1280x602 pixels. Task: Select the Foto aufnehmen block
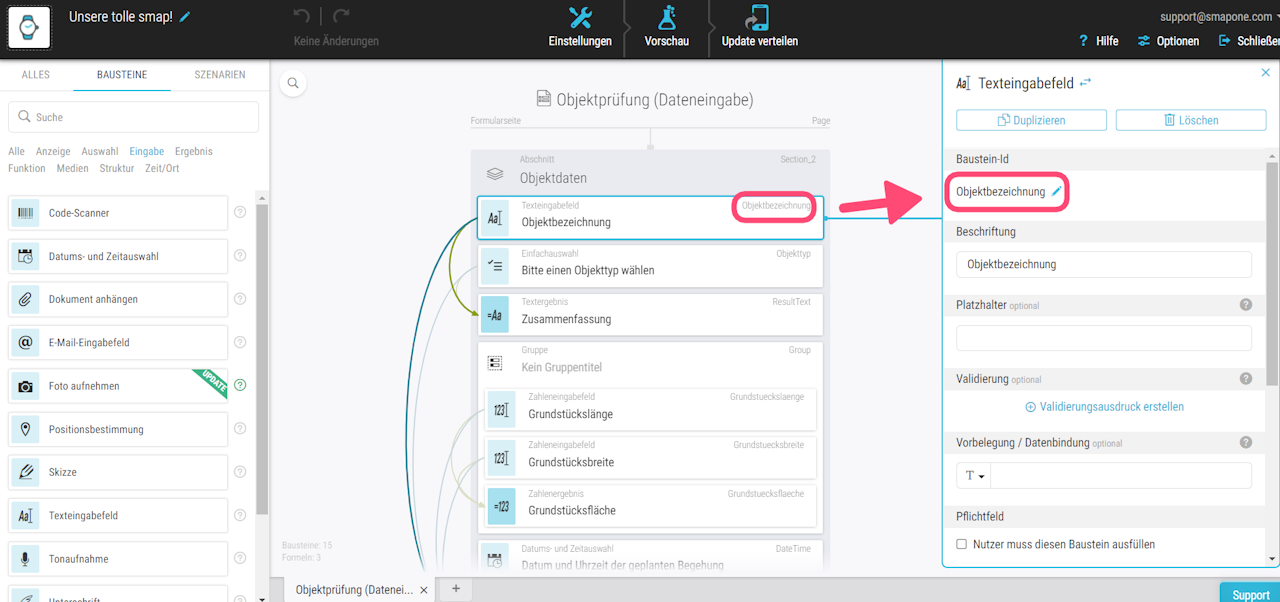119,386
